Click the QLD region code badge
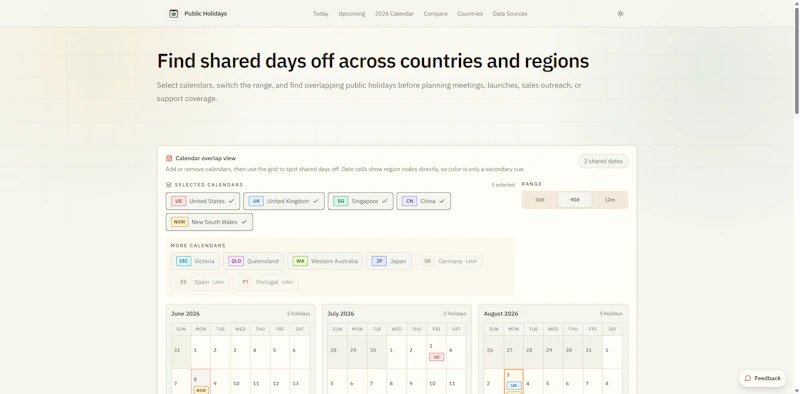The height and width of the screenshot is (394, 800). click(x=236, y=261)
